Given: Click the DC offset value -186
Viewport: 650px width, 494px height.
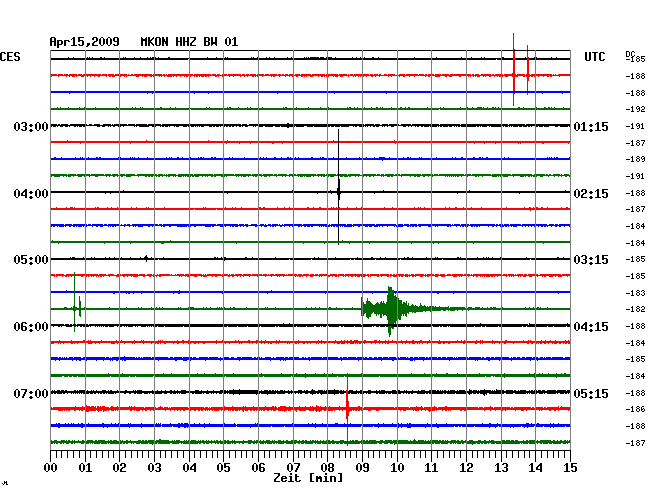Looking at the screenshot, I should pos(635,409).
